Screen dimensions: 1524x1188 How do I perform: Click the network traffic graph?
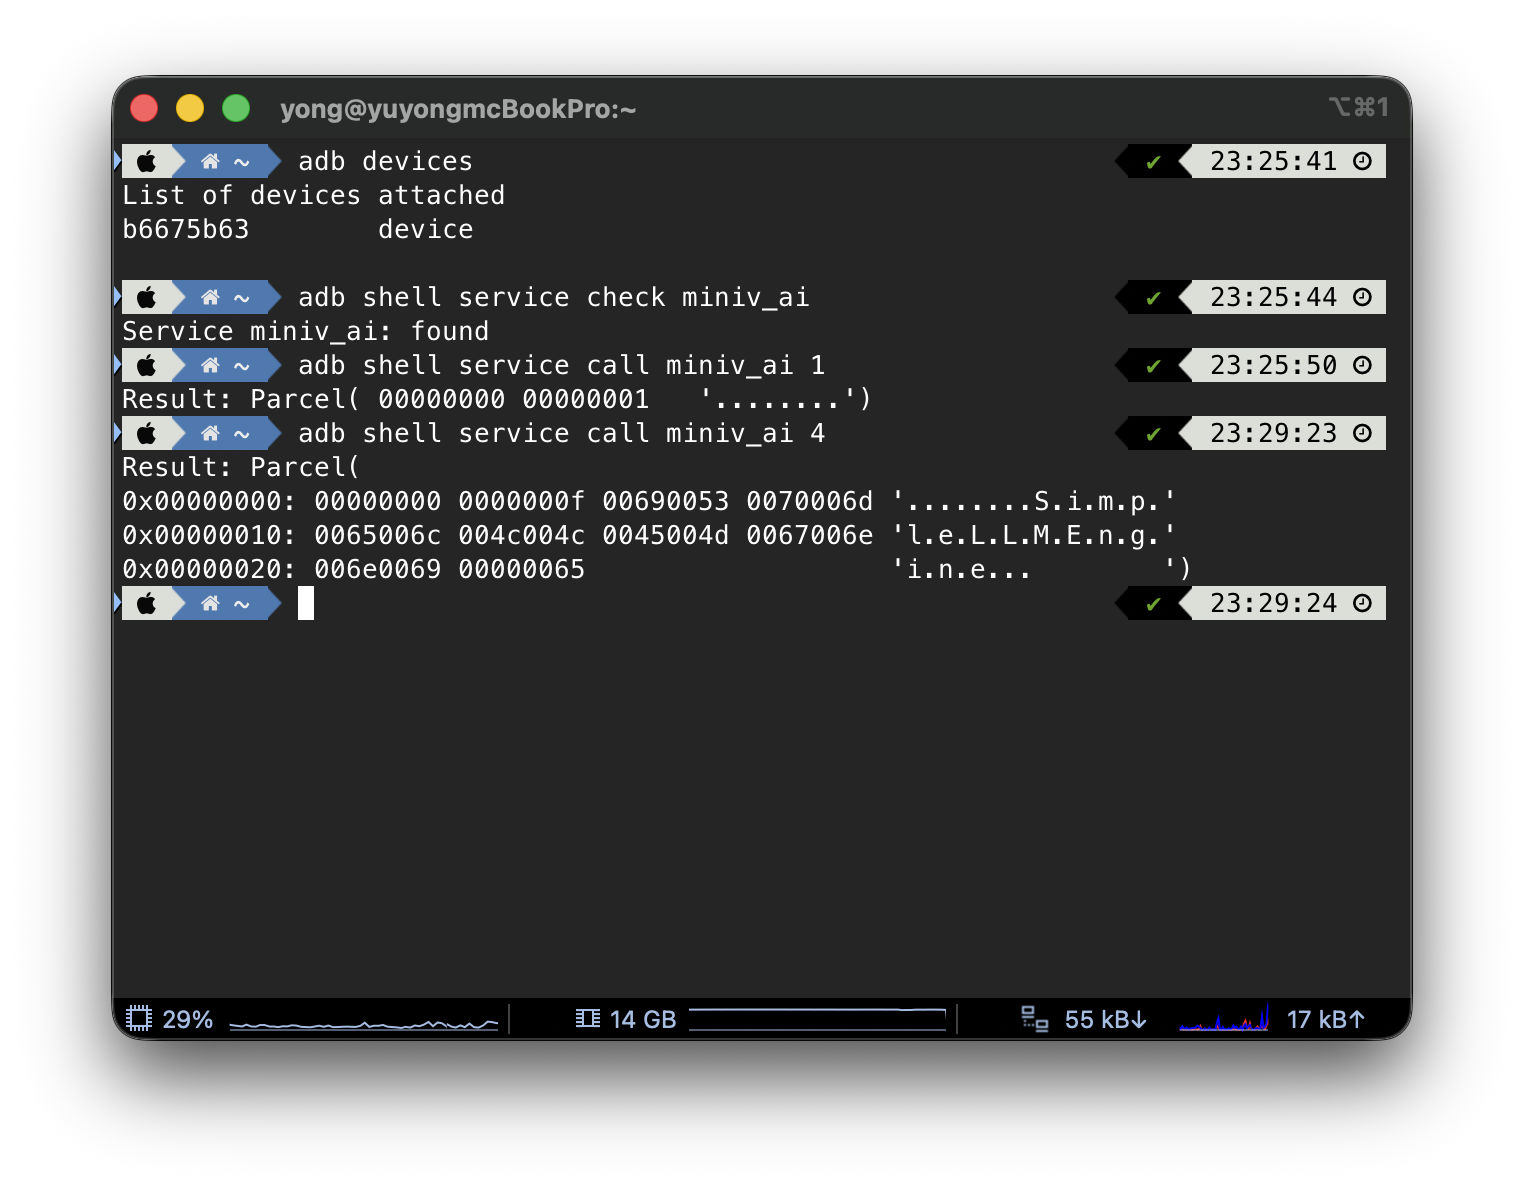click(x=1224, y=1018)
